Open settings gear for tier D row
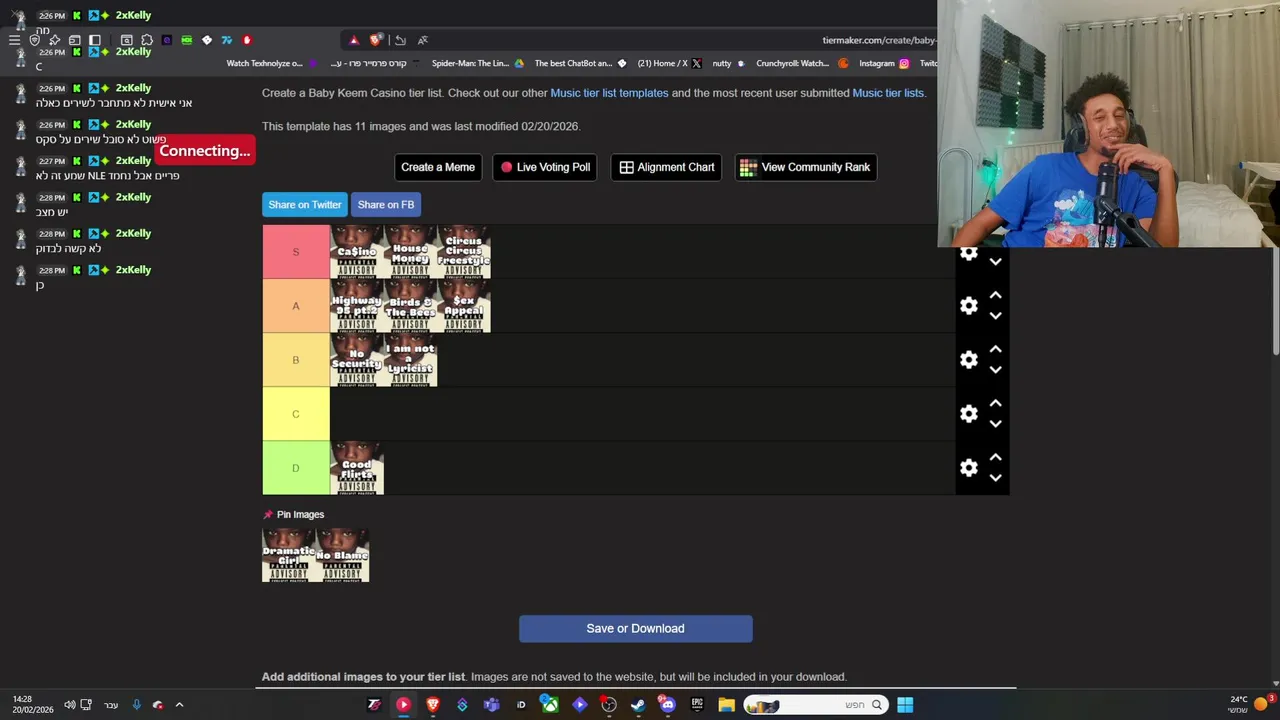1280x720 pixels. point(968,468)
